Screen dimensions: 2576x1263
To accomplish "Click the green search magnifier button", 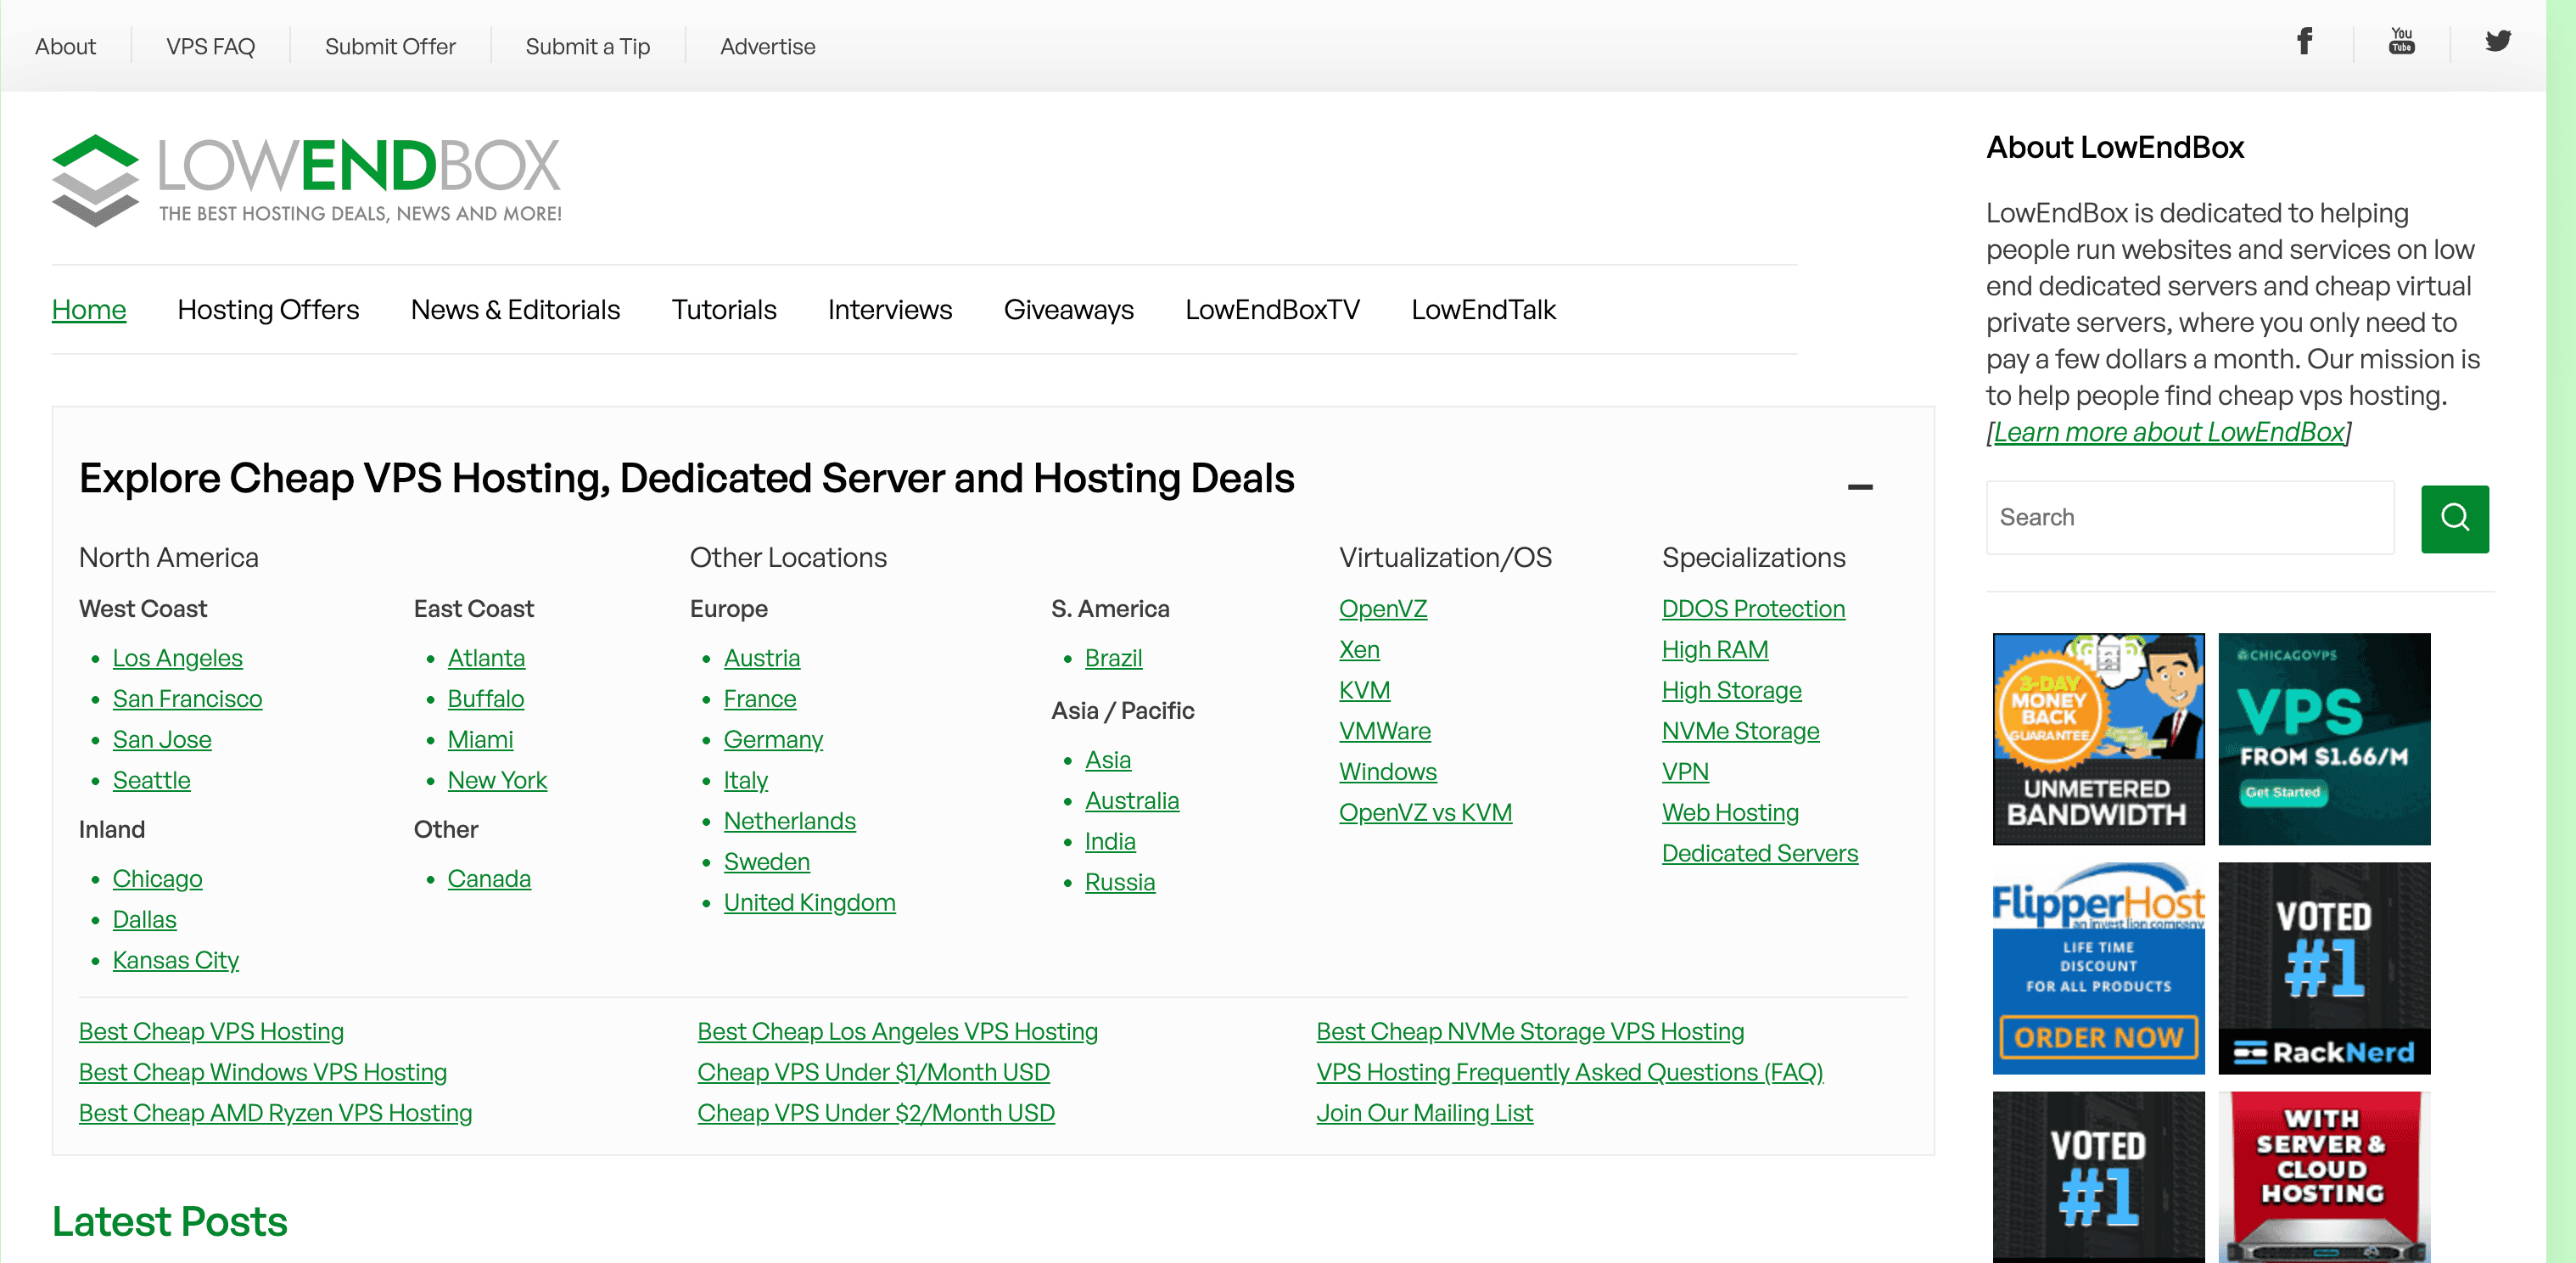I will [x=2454, y=518].
